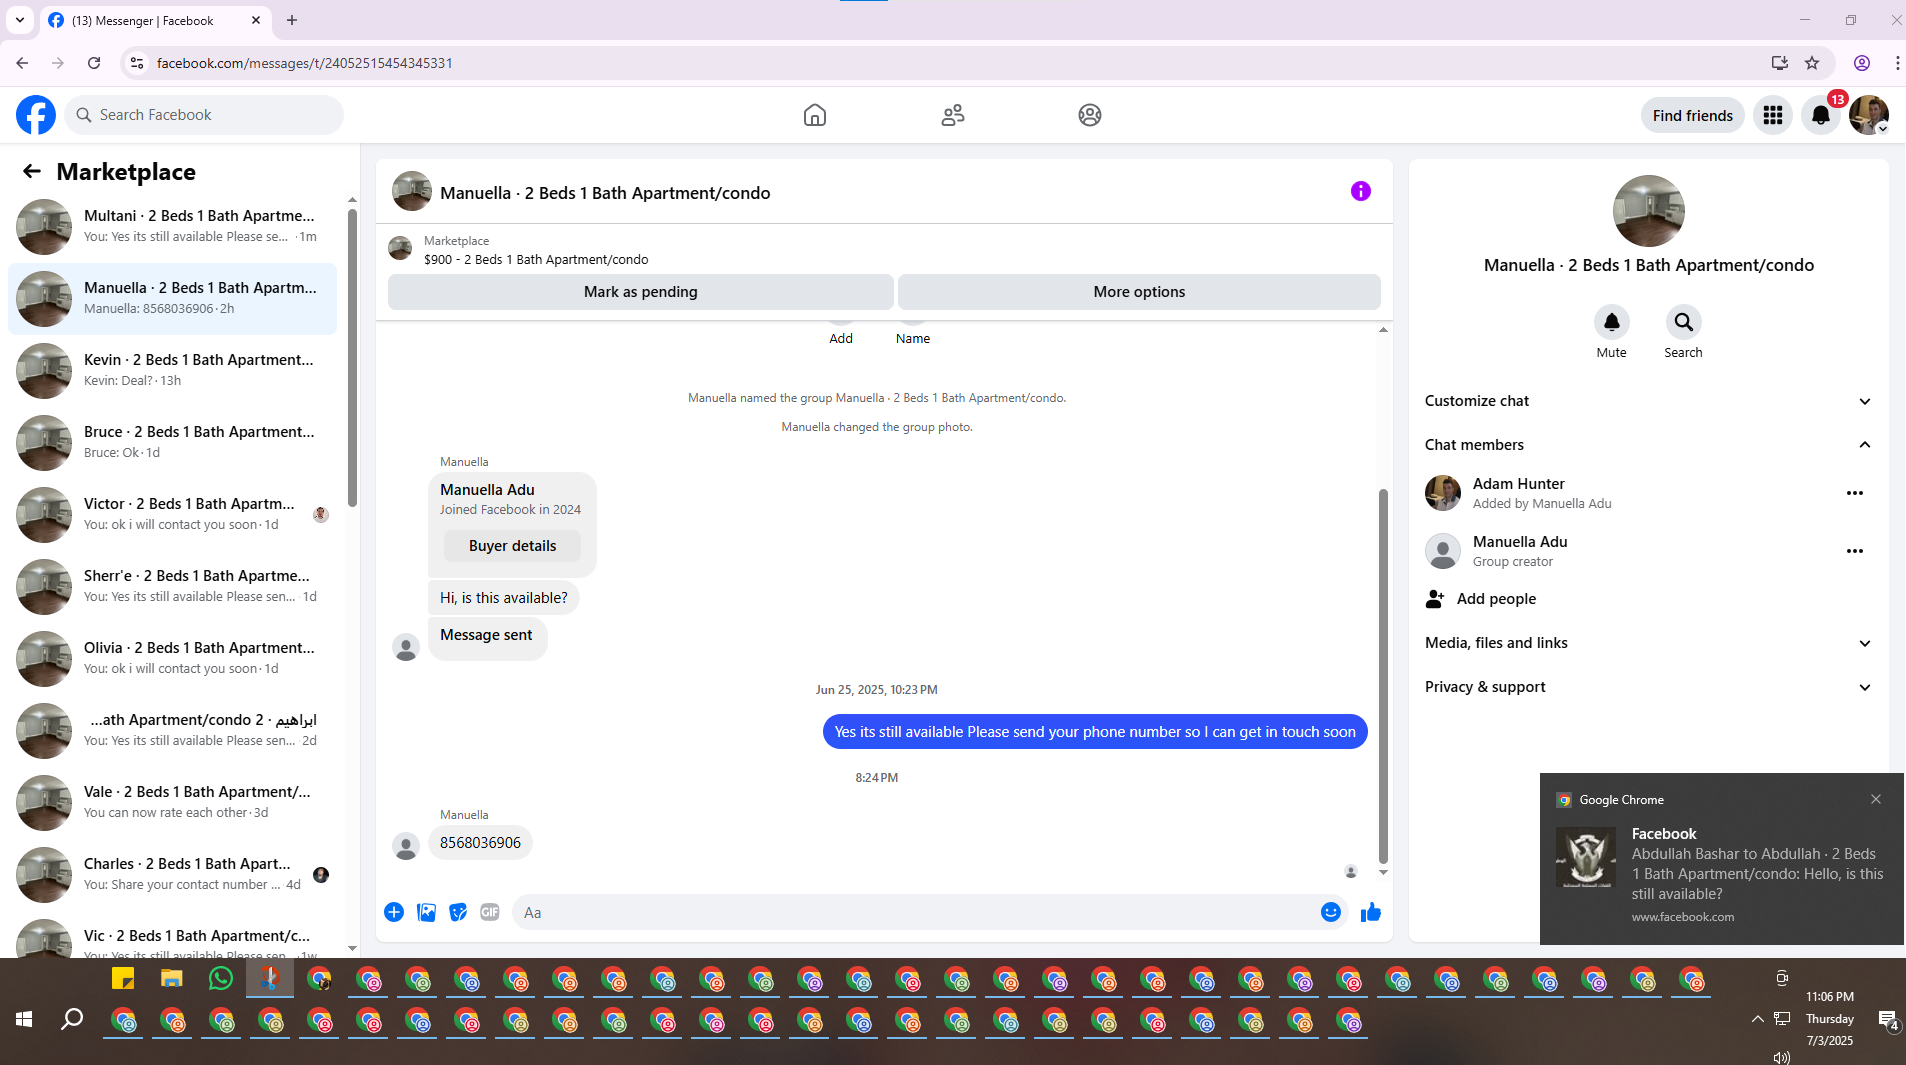1906x1065 pixels.
Task: Open WhatsApp from the taskbar
Action: [x=221, y=979]
